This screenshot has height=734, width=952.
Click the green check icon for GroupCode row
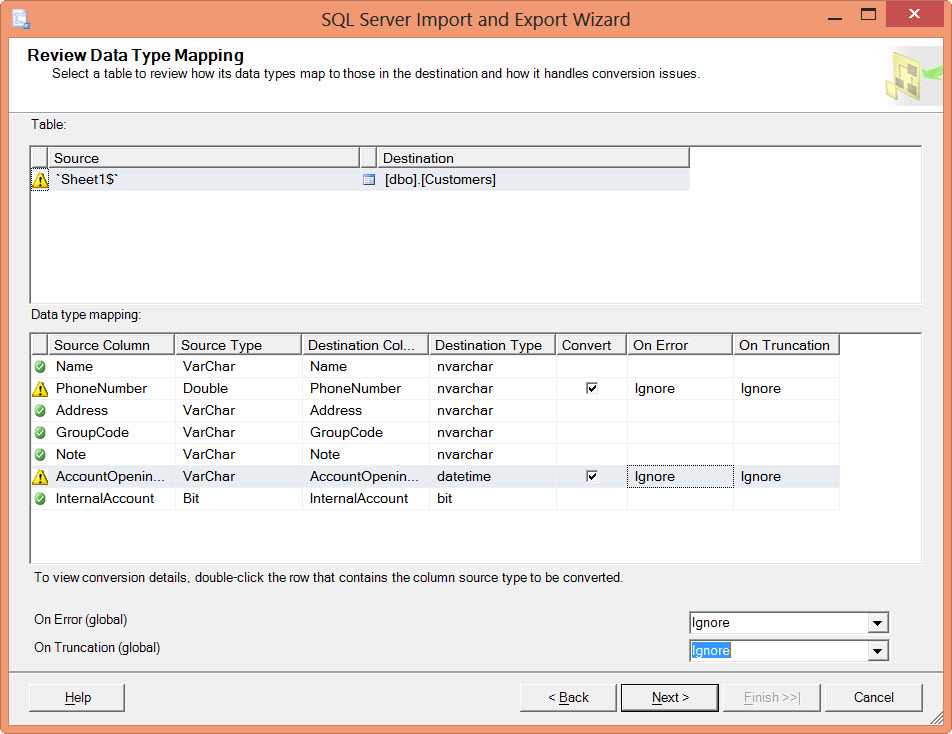coord(40,433)
